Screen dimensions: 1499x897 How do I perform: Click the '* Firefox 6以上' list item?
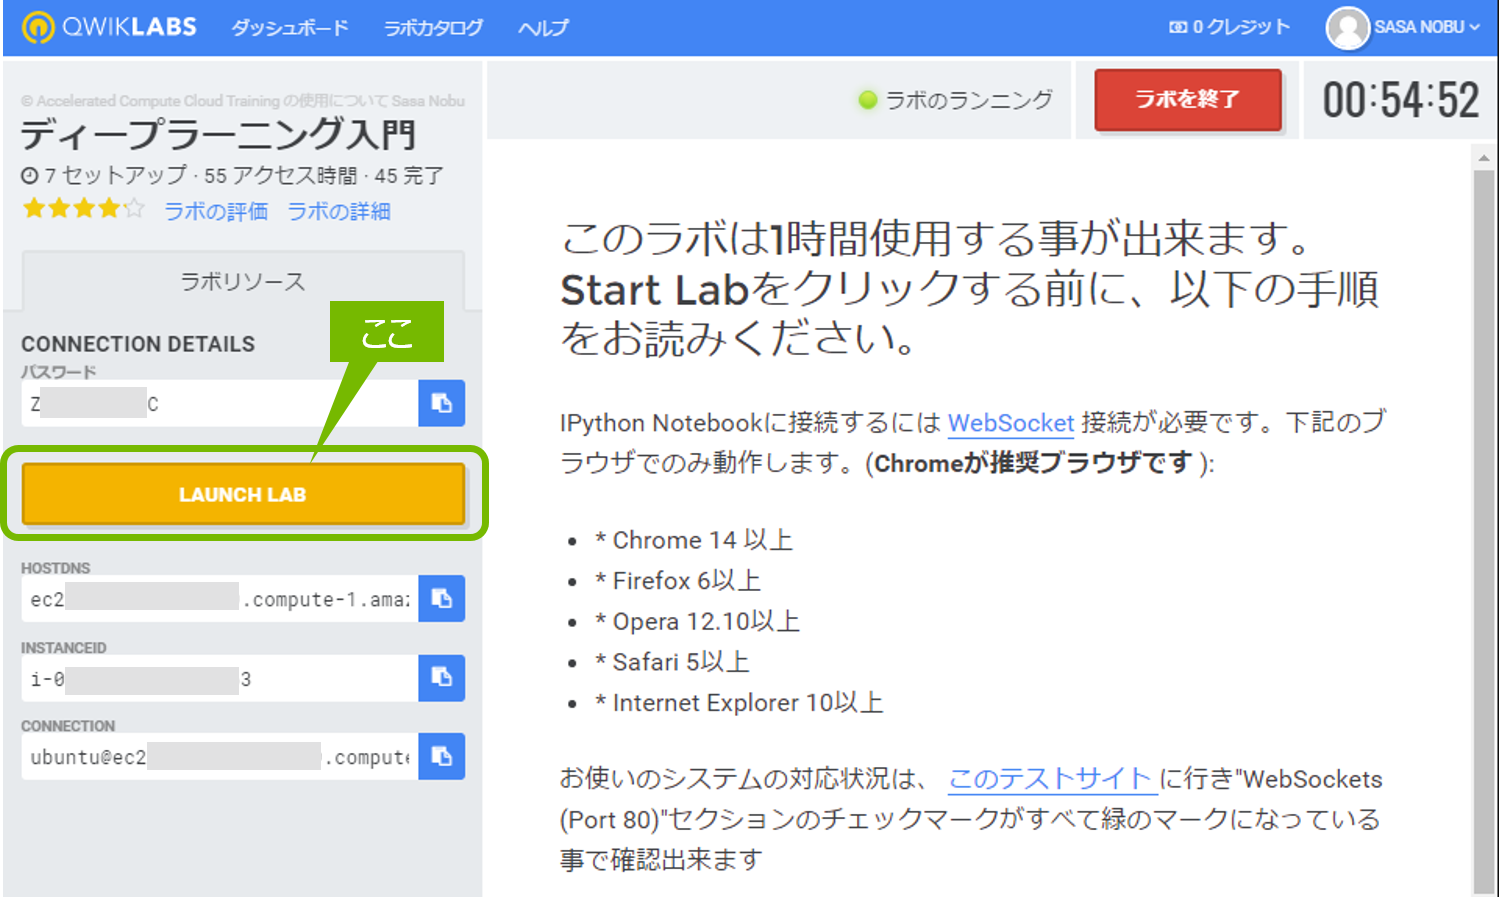(x=678, y=581)
